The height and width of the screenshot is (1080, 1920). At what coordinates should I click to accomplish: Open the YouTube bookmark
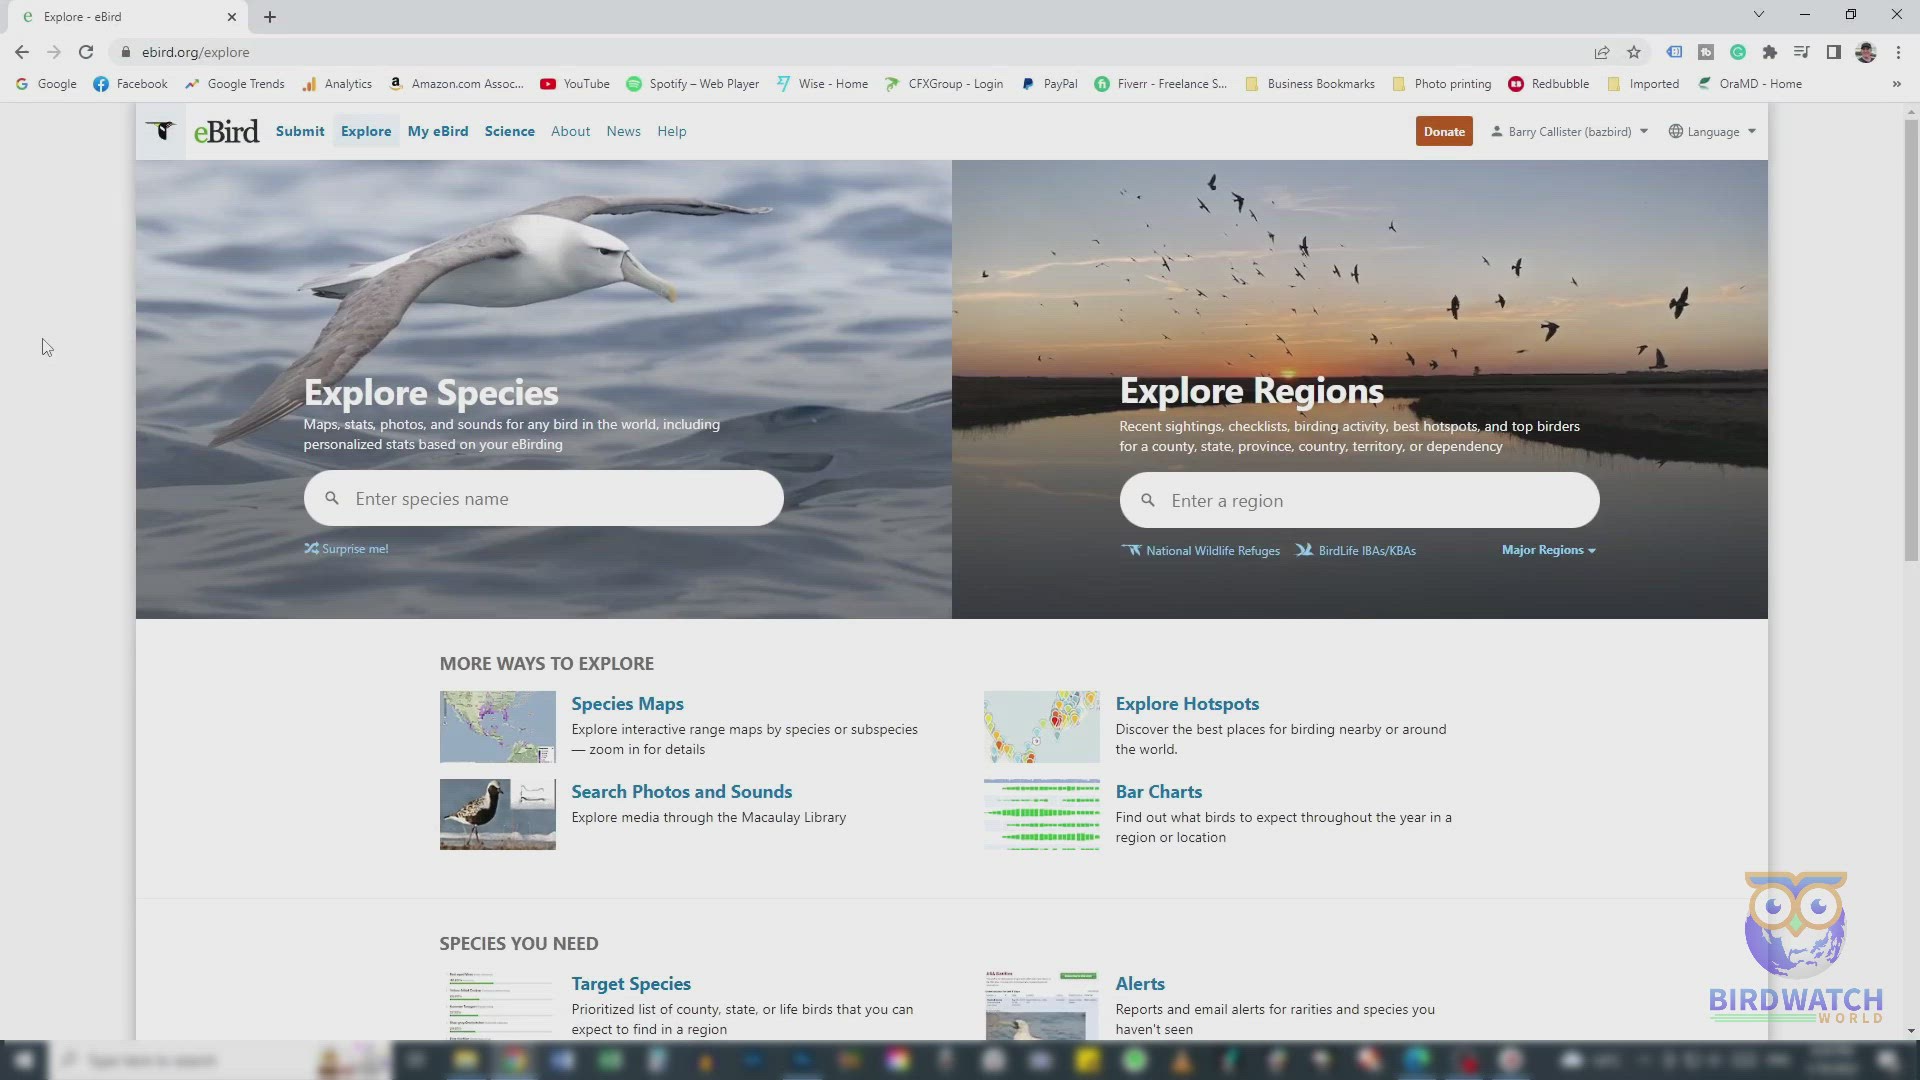tap(576, 84)
